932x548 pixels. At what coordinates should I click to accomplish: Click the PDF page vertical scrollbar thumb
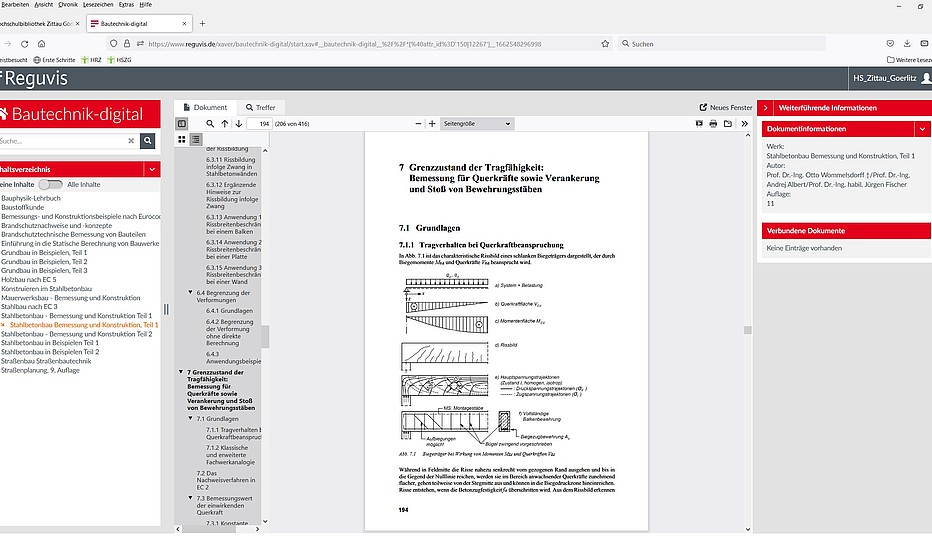[748, 330]
